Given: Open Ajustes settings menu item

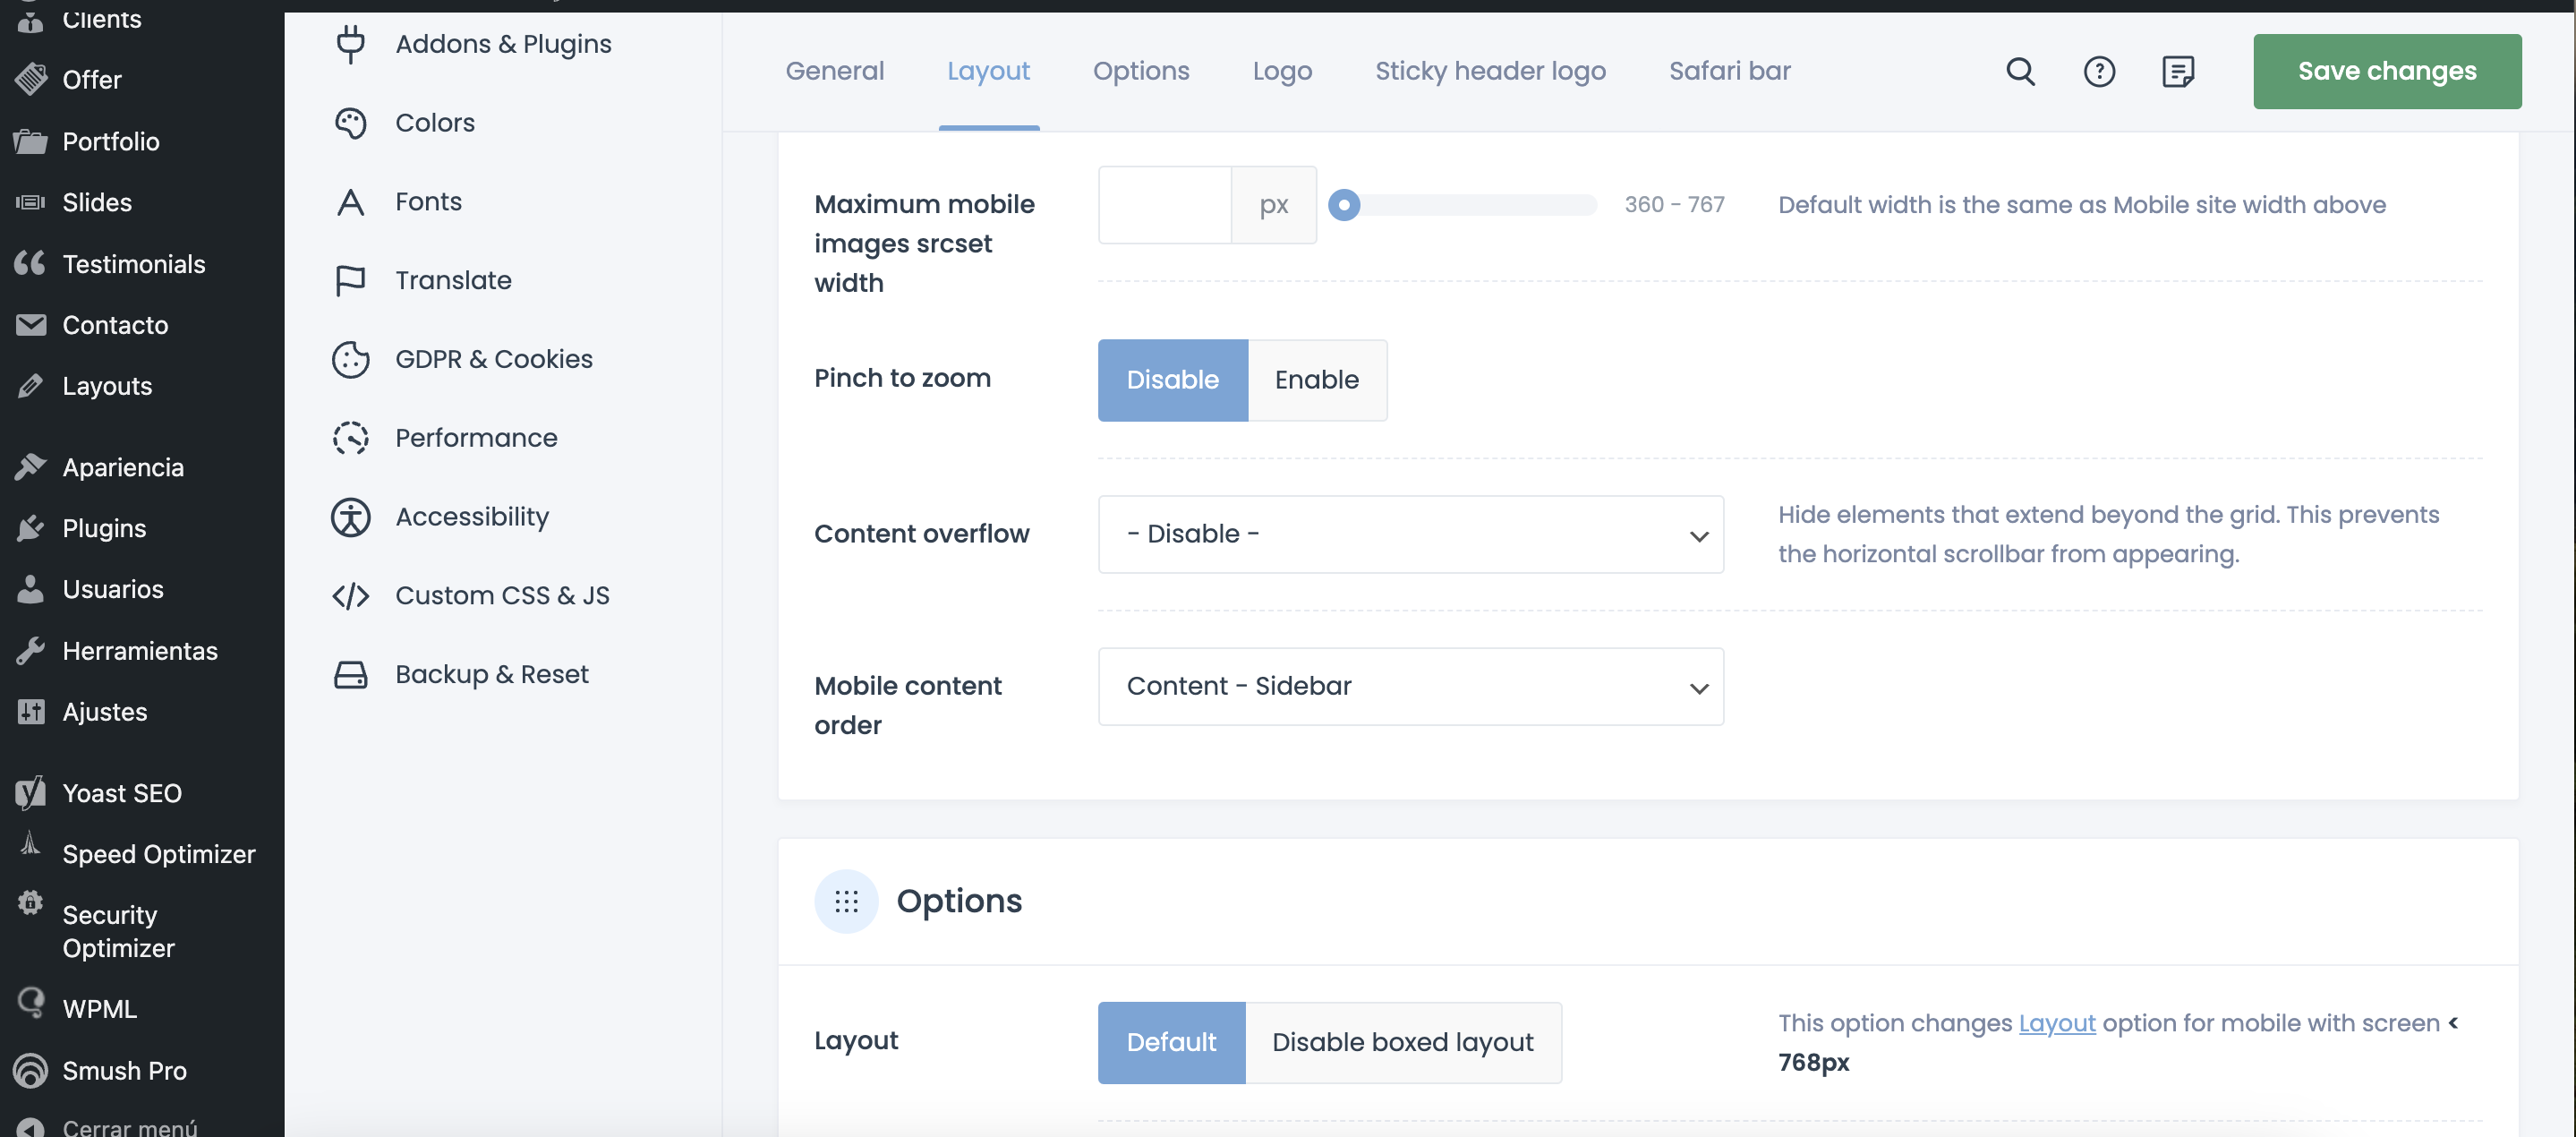Looking at the screenshot, I should point(104,712).
